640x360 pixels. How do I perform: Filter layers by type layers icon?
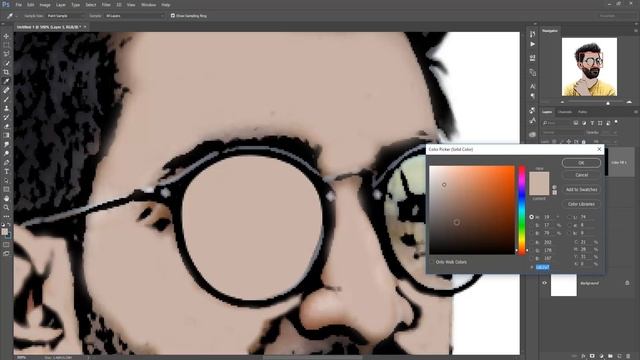point(592,123)
